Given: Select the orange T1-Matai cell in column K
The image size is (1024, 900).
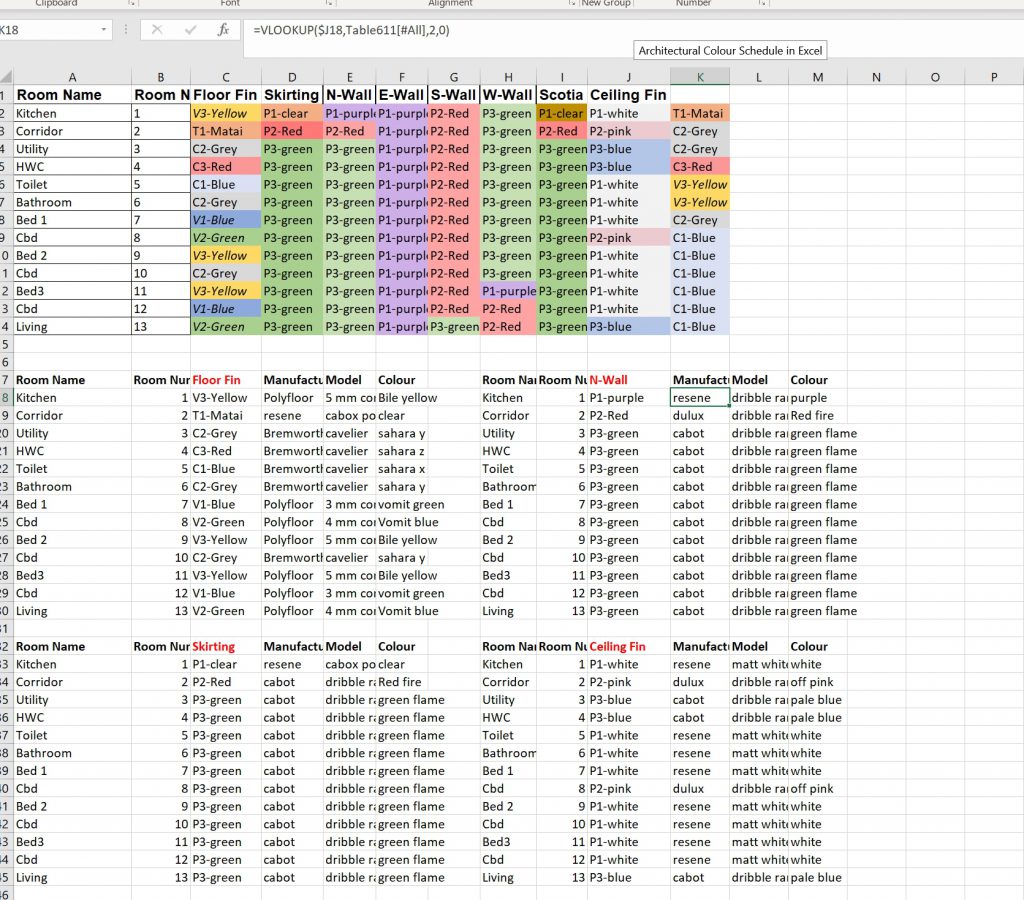Looking at the screenshot, I should point(699,114).
